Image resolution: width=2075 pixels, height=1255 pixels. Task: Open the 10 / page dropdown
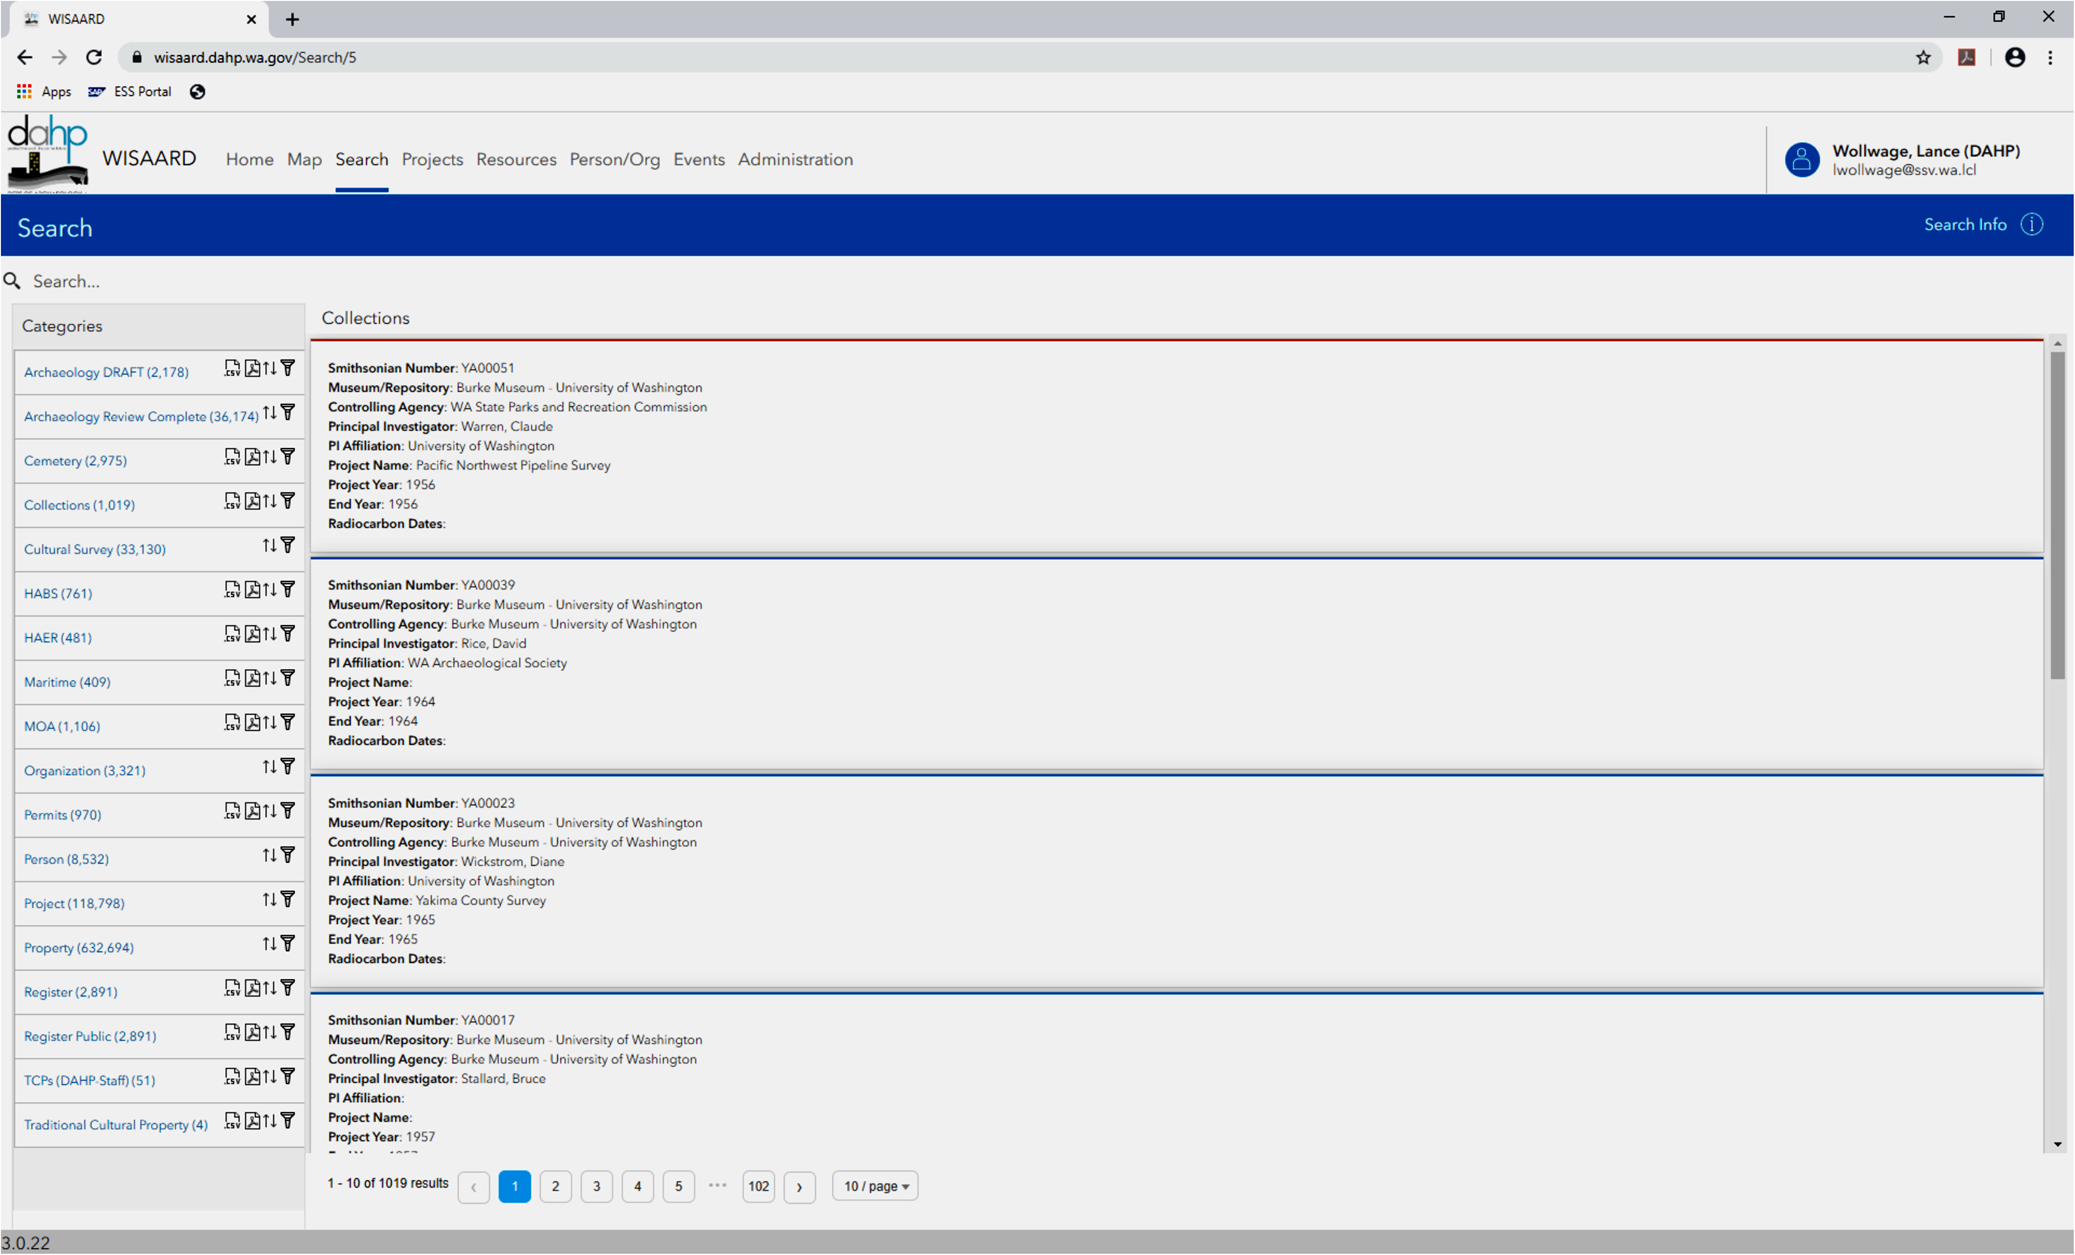point(875,1186)
